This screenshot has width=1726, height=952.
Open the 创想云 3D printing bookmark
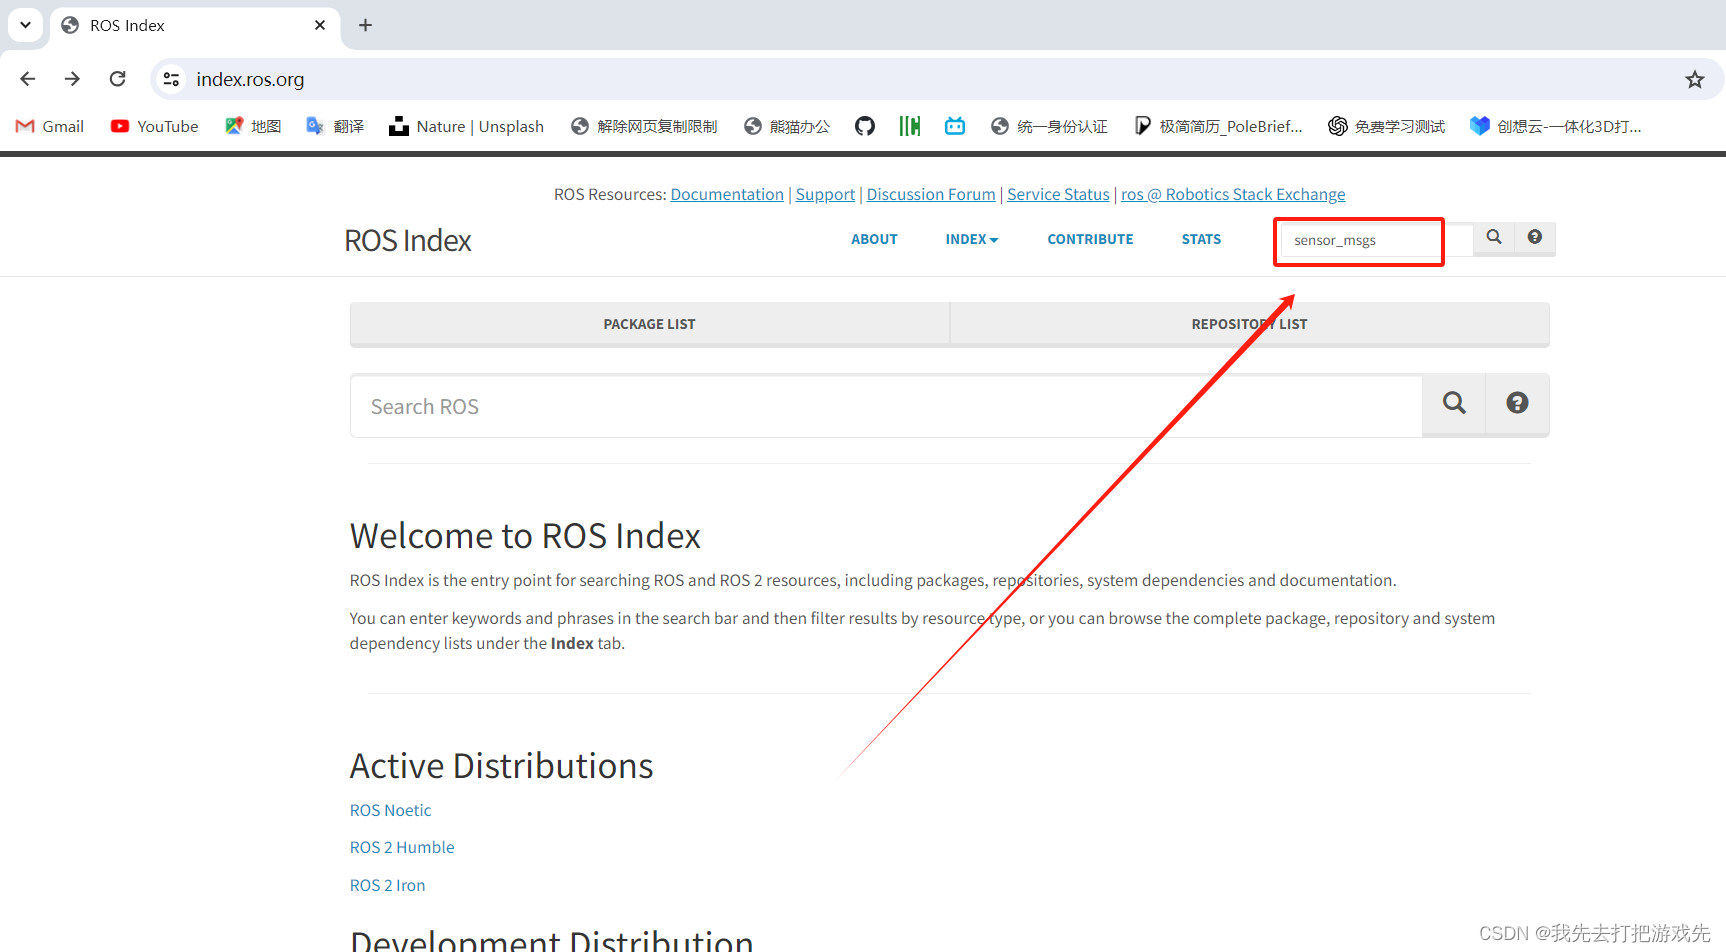tap(1556, 126)
